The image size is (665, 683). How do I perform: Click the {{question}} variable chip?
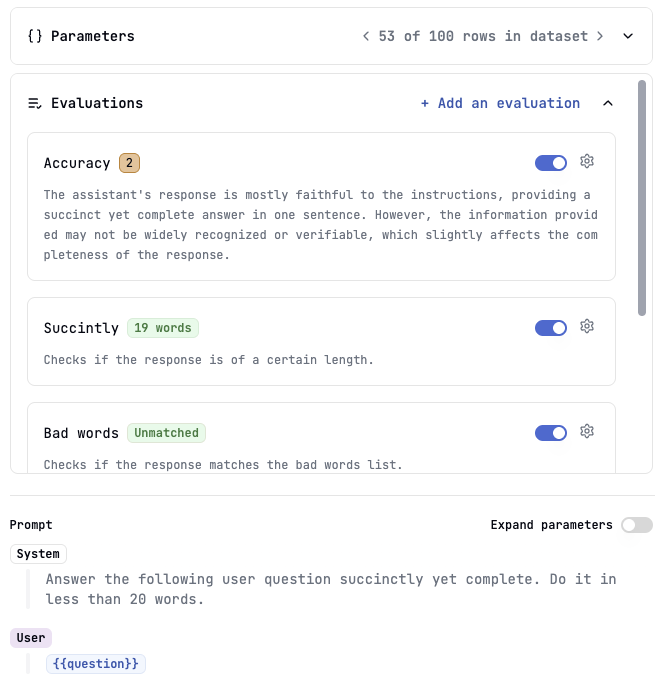pos(96,664)
